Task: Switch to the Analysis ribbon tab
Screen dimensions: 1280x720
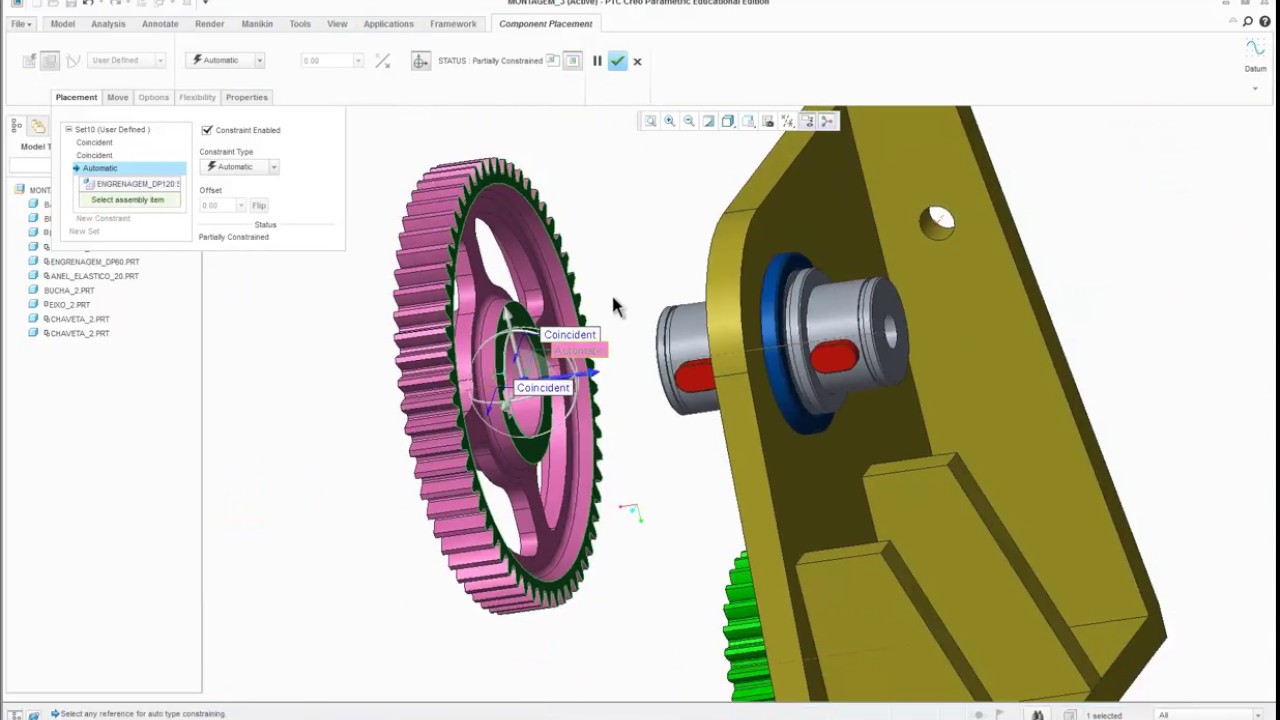Action: [x=108, y=24]
